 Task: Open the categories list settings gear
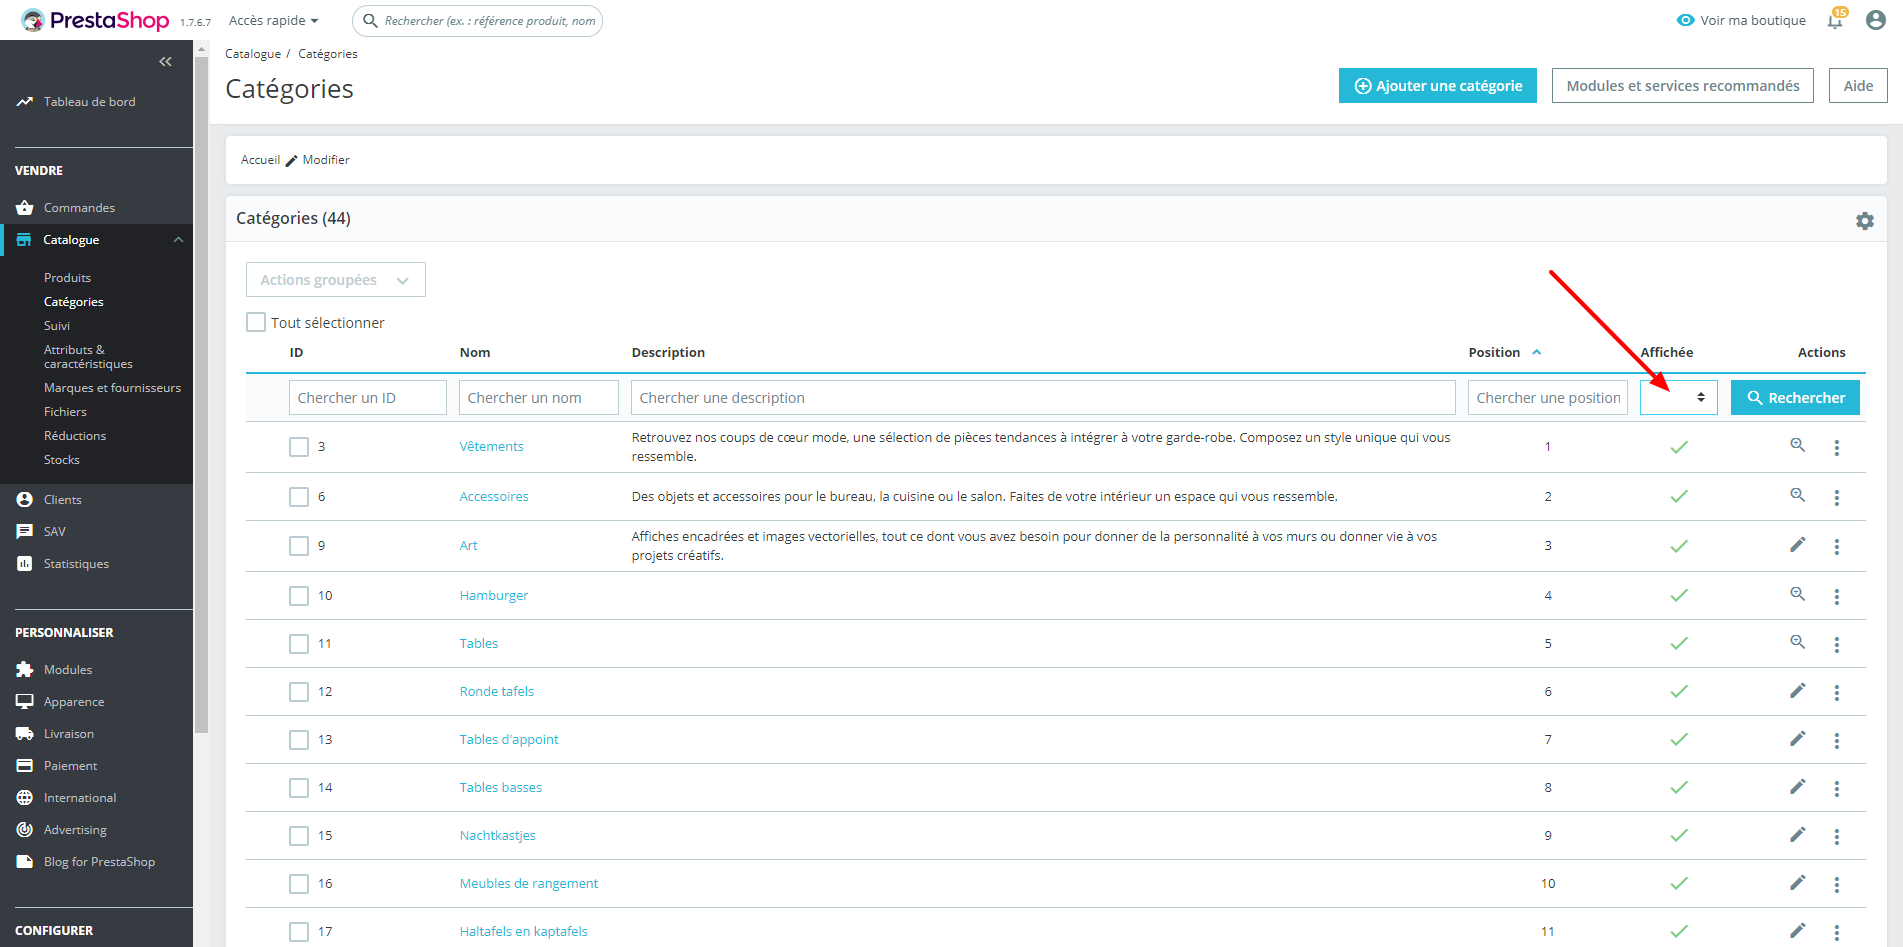[x=1865, y=221]
